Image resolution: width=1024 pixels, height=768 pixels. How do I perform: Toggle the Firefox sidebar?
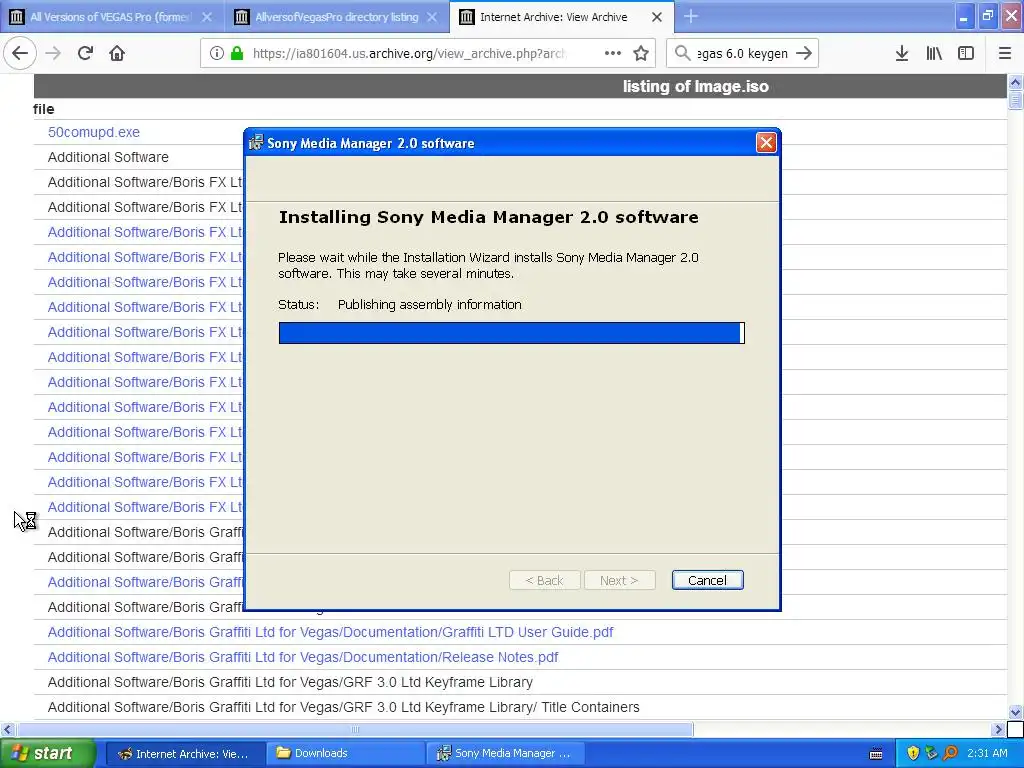point(966,54)
